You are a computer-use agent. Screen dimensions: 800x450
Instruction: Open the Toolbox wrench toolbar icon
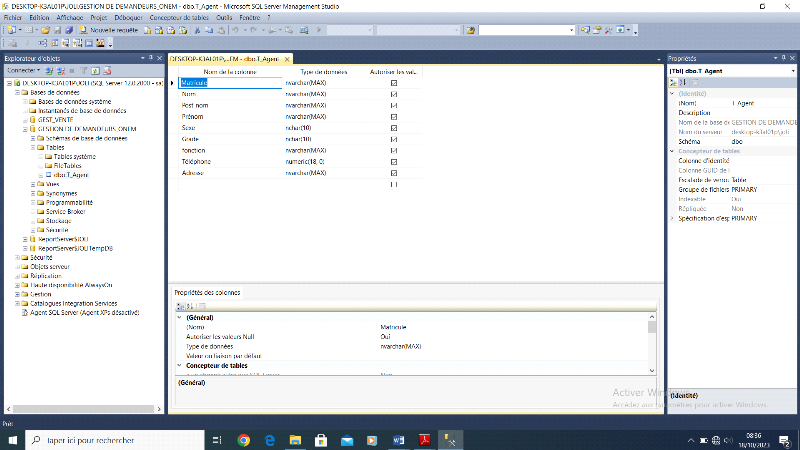click(x=609, y=30)
